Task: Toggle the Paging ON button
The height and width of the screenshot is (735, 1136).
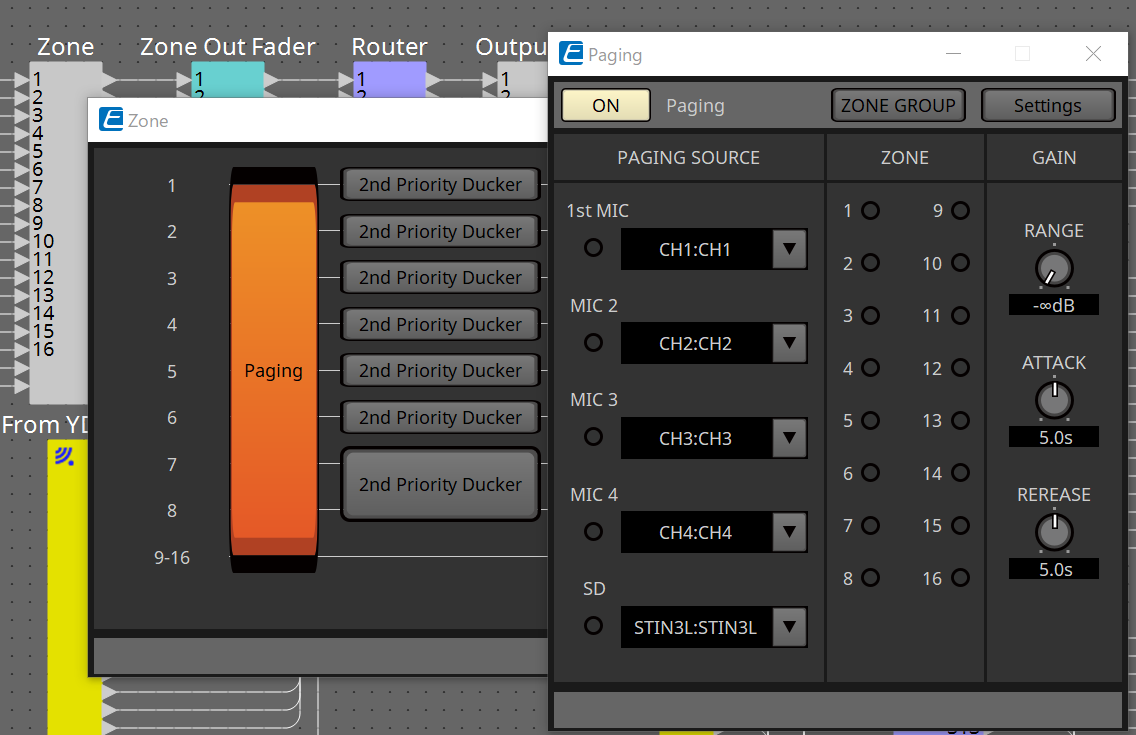Action: [606, 105]
